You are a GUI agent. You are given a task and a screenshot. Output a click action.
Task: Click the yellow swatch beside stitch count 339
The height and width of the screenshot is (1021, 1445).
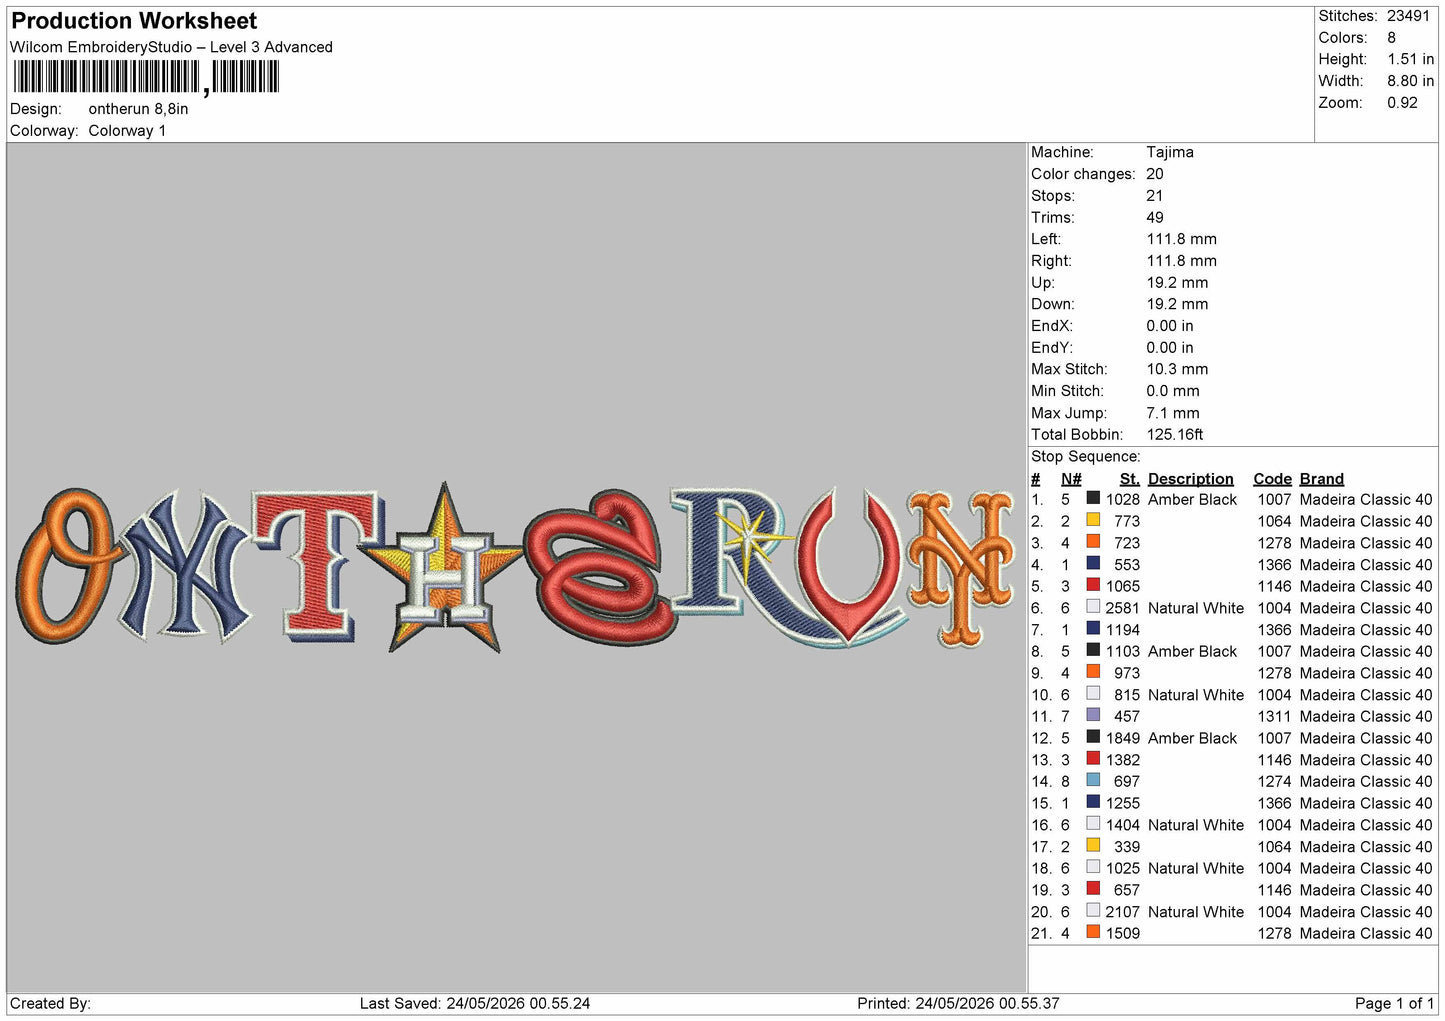[x=1093, y=845]
